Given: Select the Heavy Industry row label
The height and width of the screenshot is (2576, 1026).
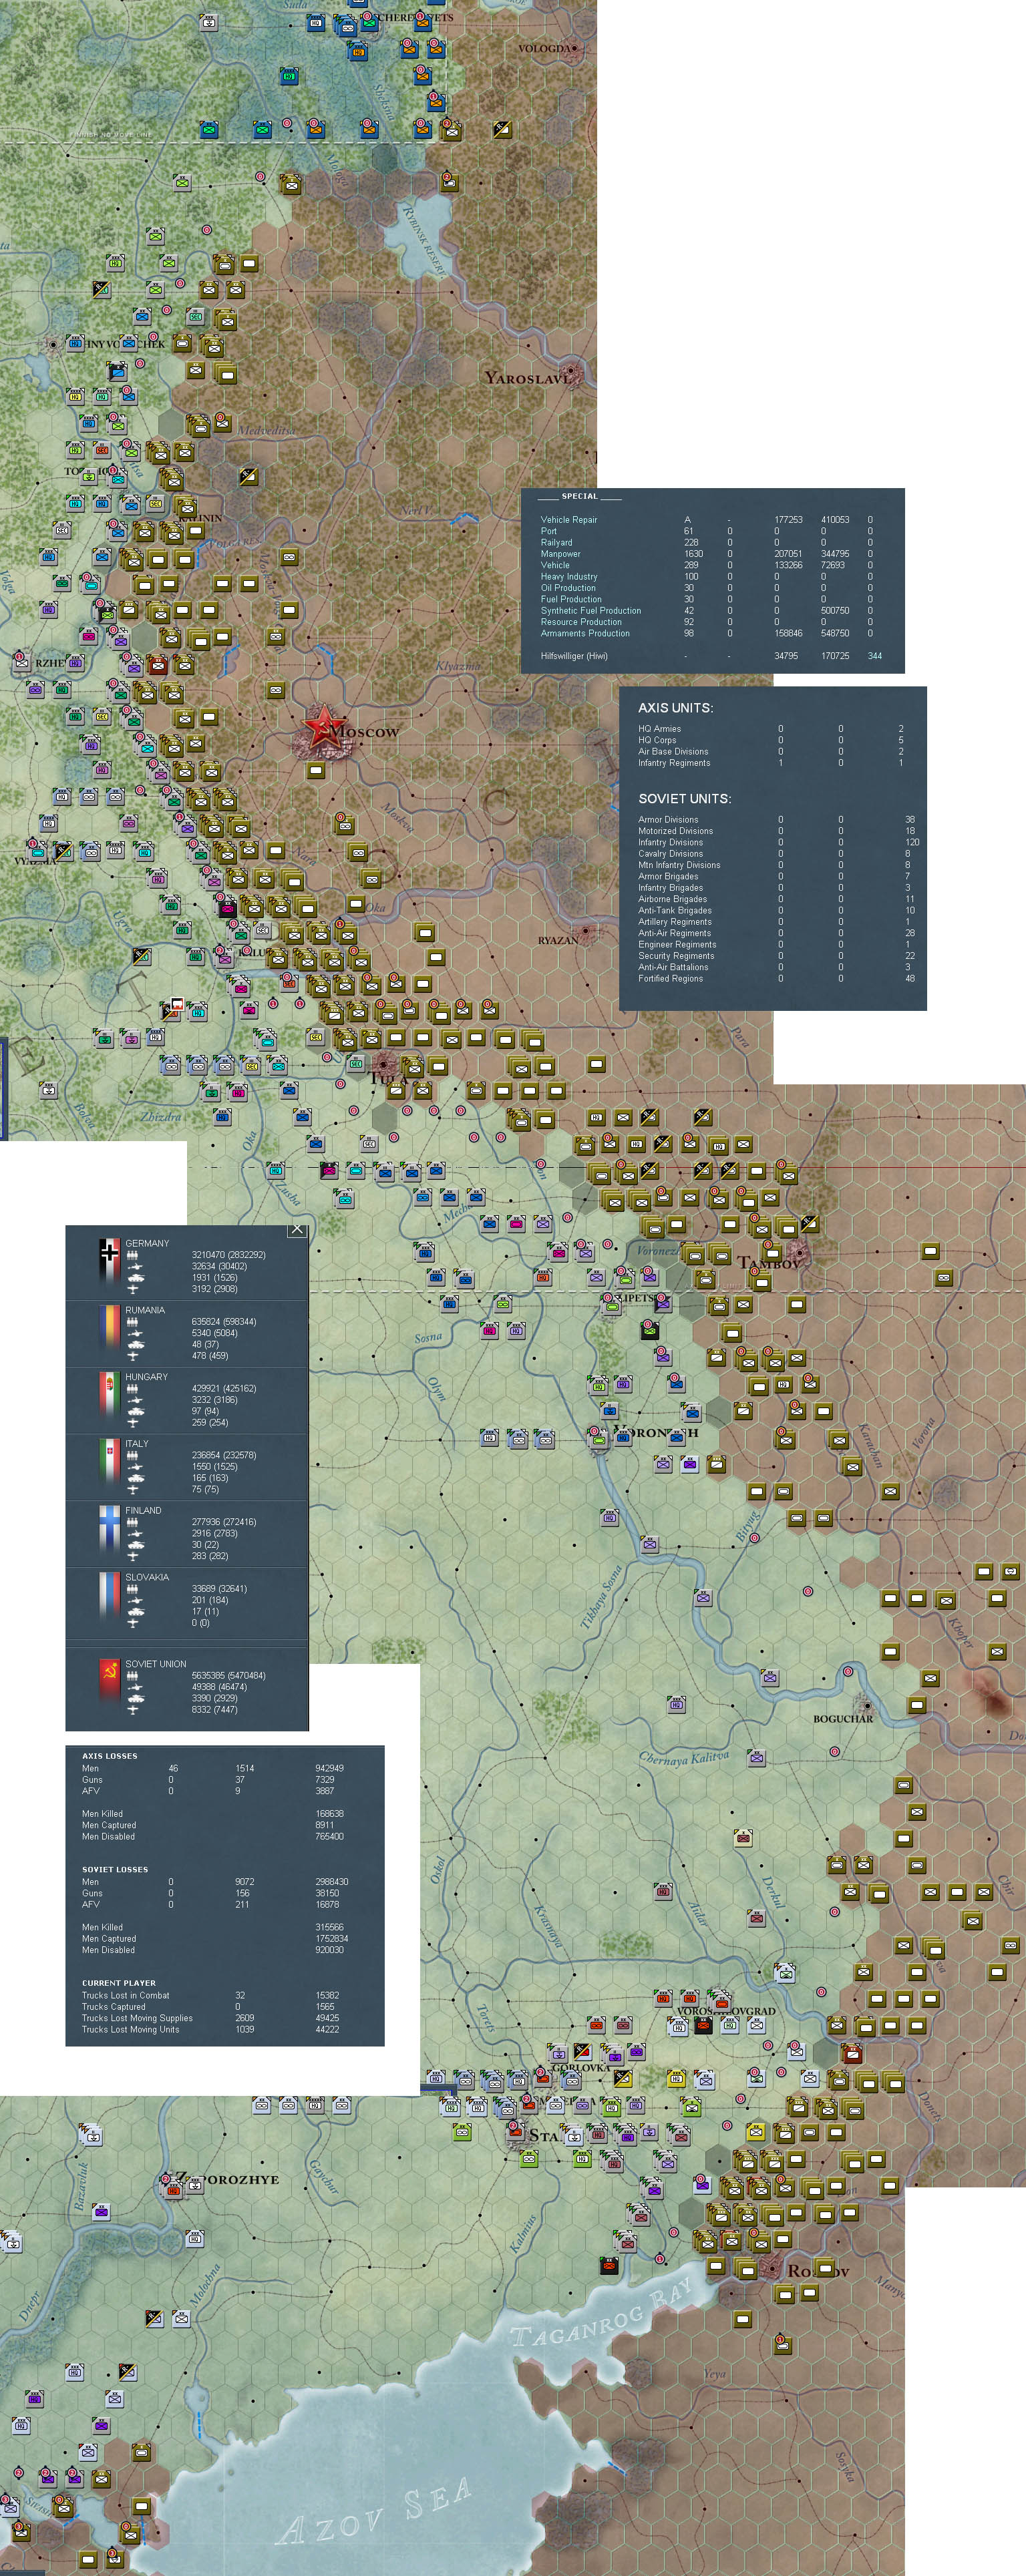Looking at the screenshot, I should coord(569,577).
